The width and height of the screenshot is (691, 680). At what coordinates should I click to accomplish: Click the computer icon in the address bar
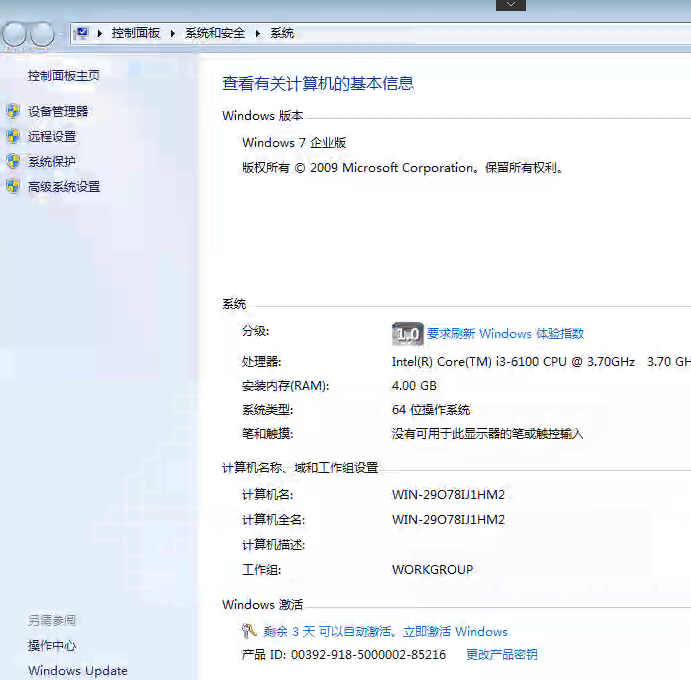pyautogui.click(x=82, y=33)
